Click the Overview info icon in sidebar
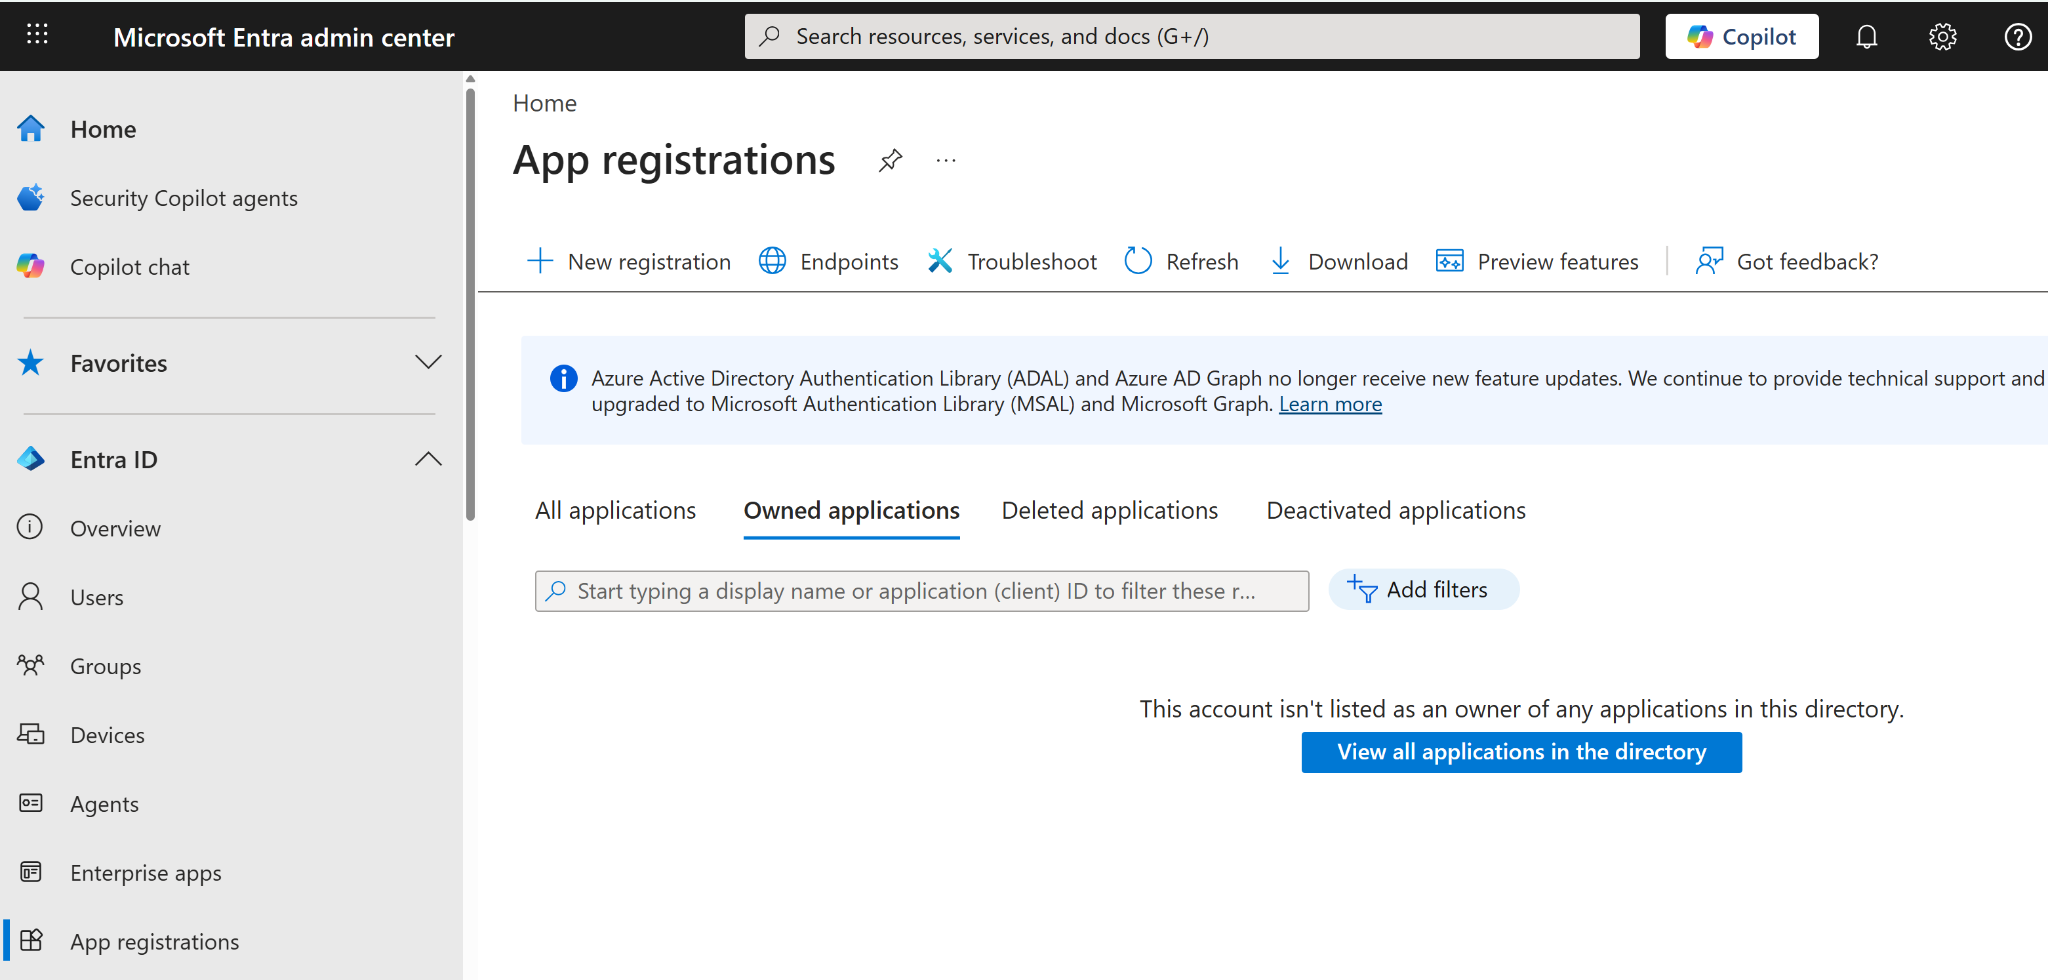The width and height of the screenshot is (2048, 980). 31,527
